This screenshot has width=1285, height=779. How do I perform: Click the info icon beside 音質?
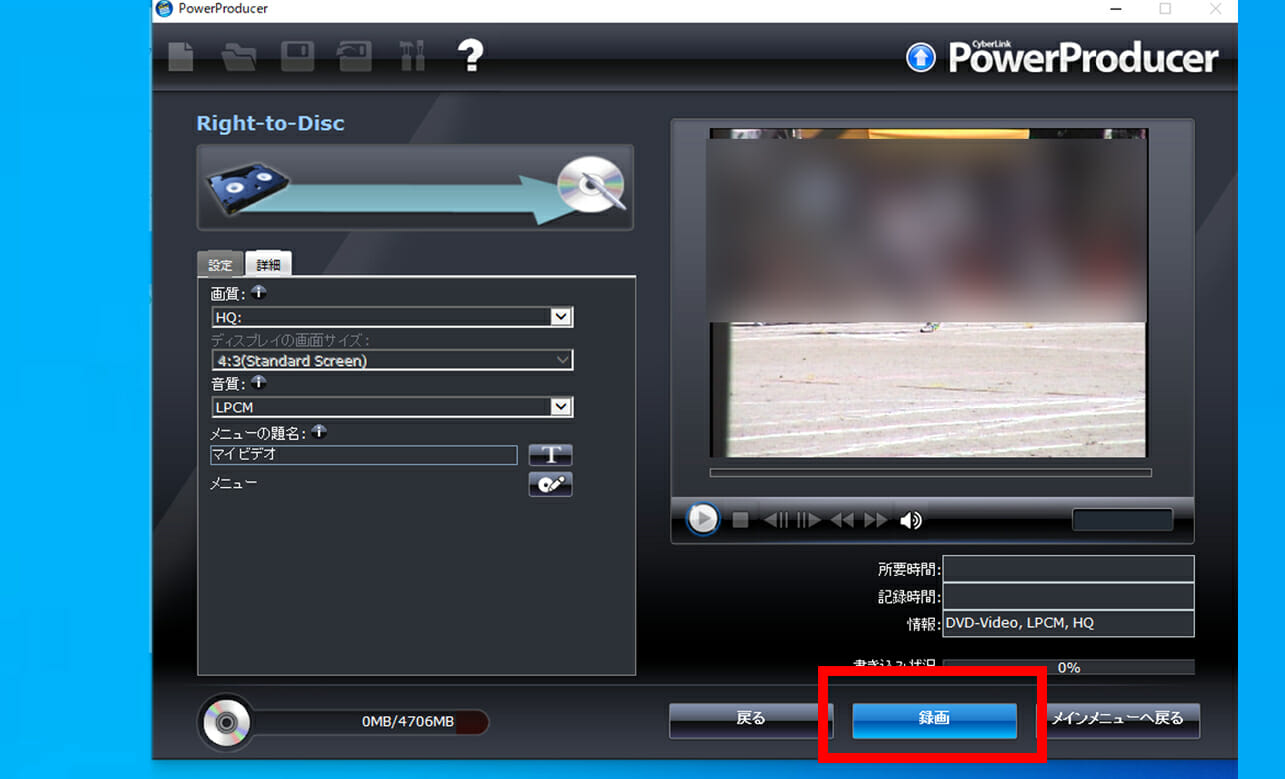[259, 382]
